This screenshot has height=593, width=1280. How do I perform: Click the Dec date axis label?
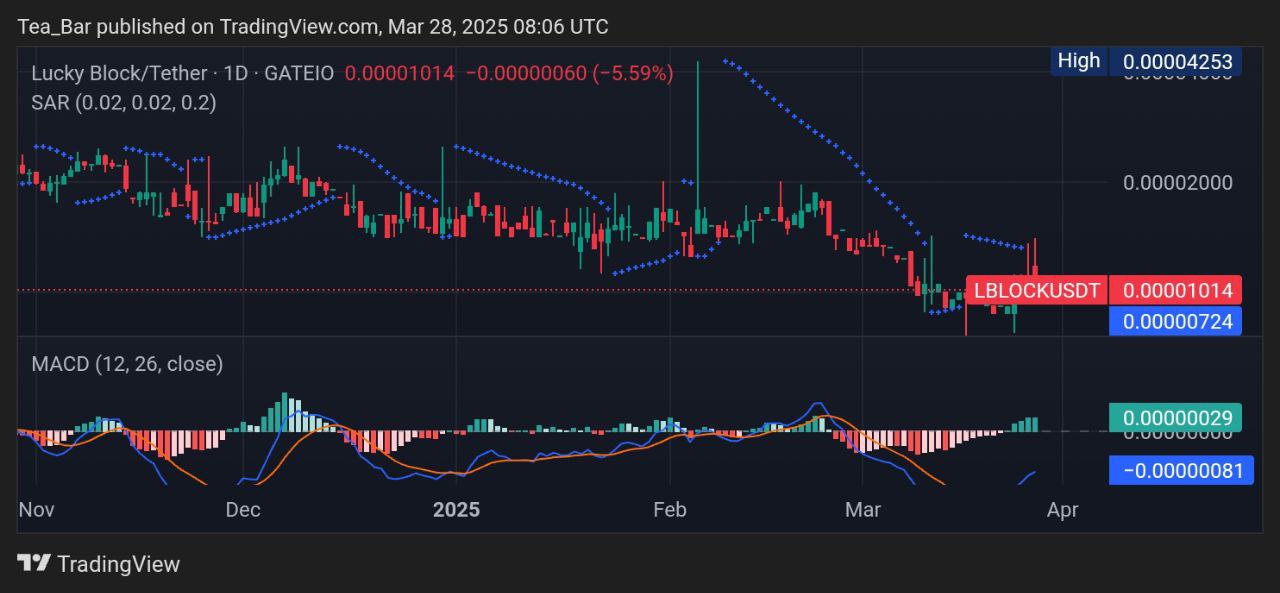click(x=243, y=510)
